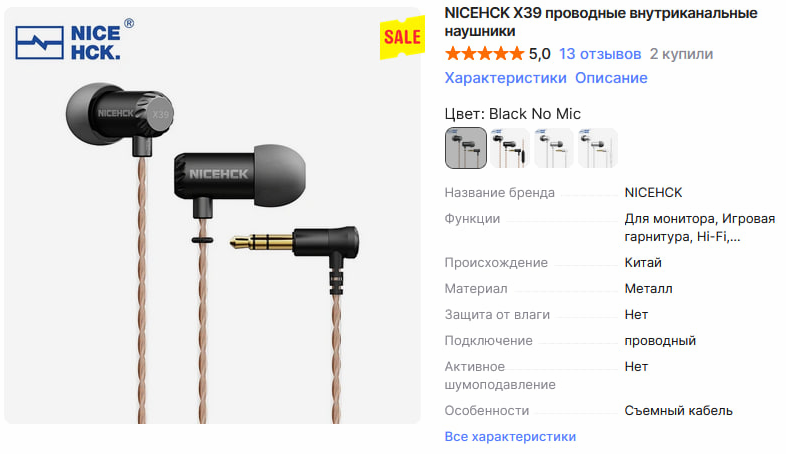This screenshot has width=786, height=454.
Task: Click the Съемный кабель feature value
Action: [x=678, y=410]
